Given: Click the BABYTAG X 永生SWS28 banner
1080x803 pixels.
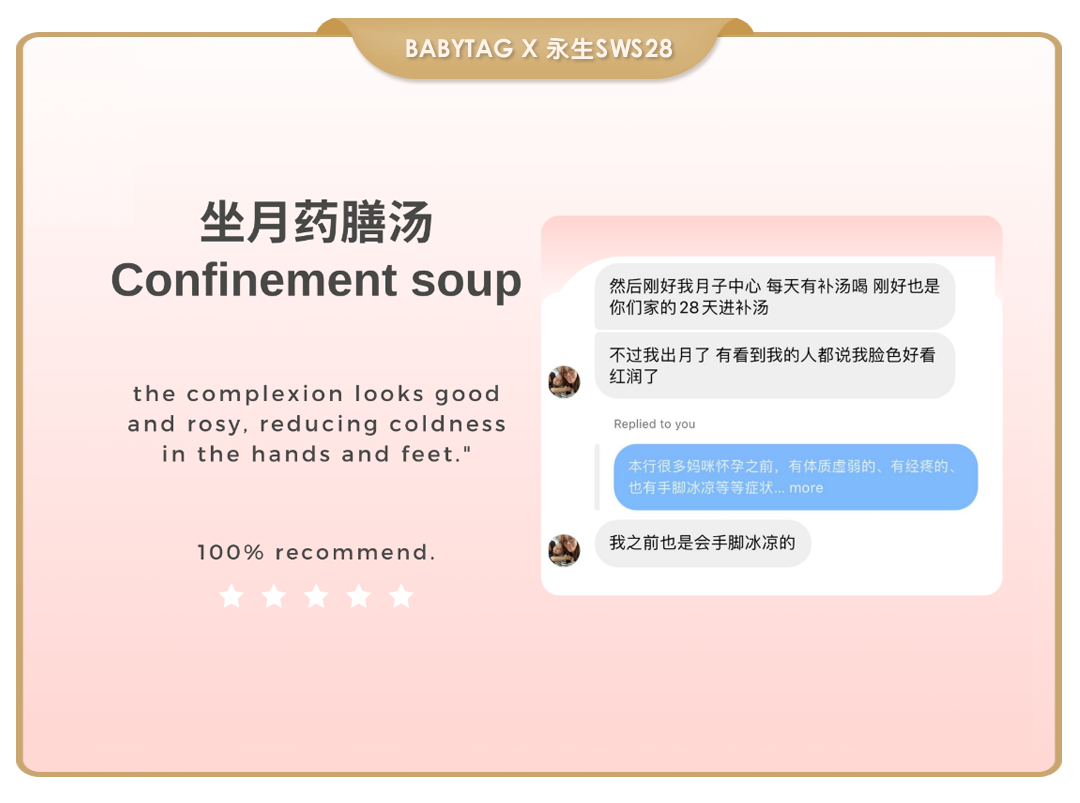Looking at the screenshot, I should (x=538, y=48).
